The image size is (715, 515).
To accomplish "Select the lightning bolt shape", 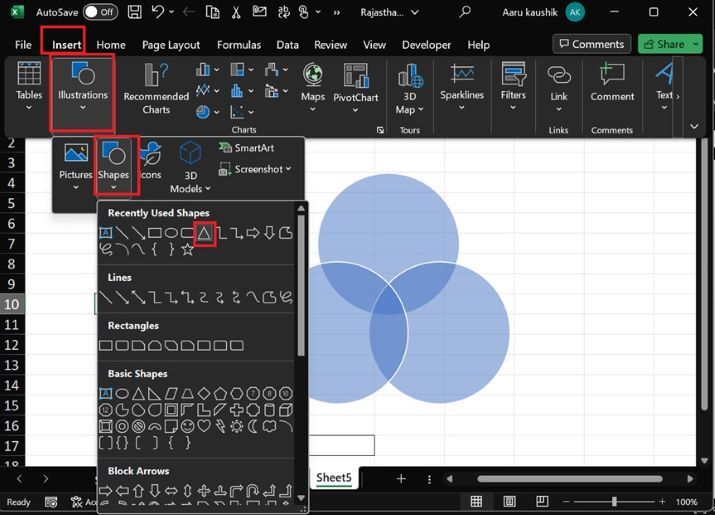I will click(x=220, y=426).
